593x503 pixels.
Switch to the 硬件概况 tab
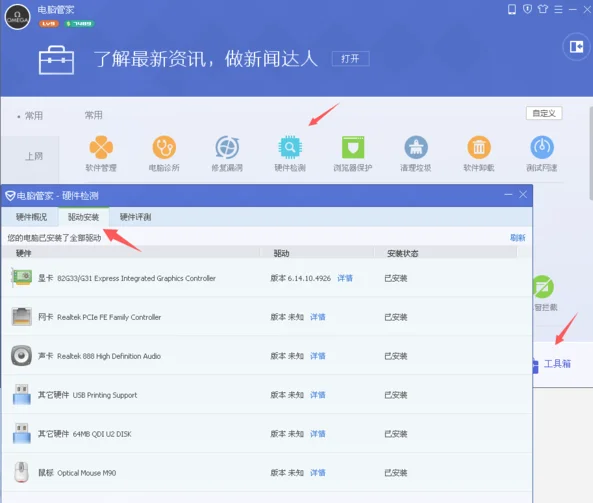(x=31, y=217)
